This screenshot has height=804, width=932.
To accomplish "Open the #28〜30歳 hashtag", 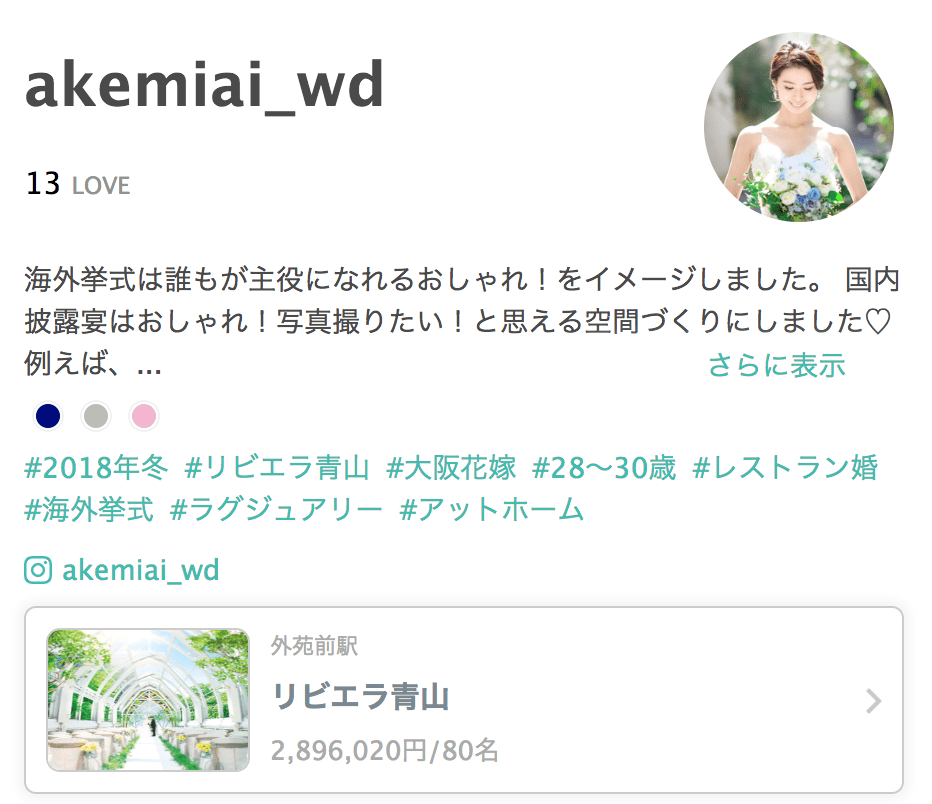I will (x=604, y=468).
